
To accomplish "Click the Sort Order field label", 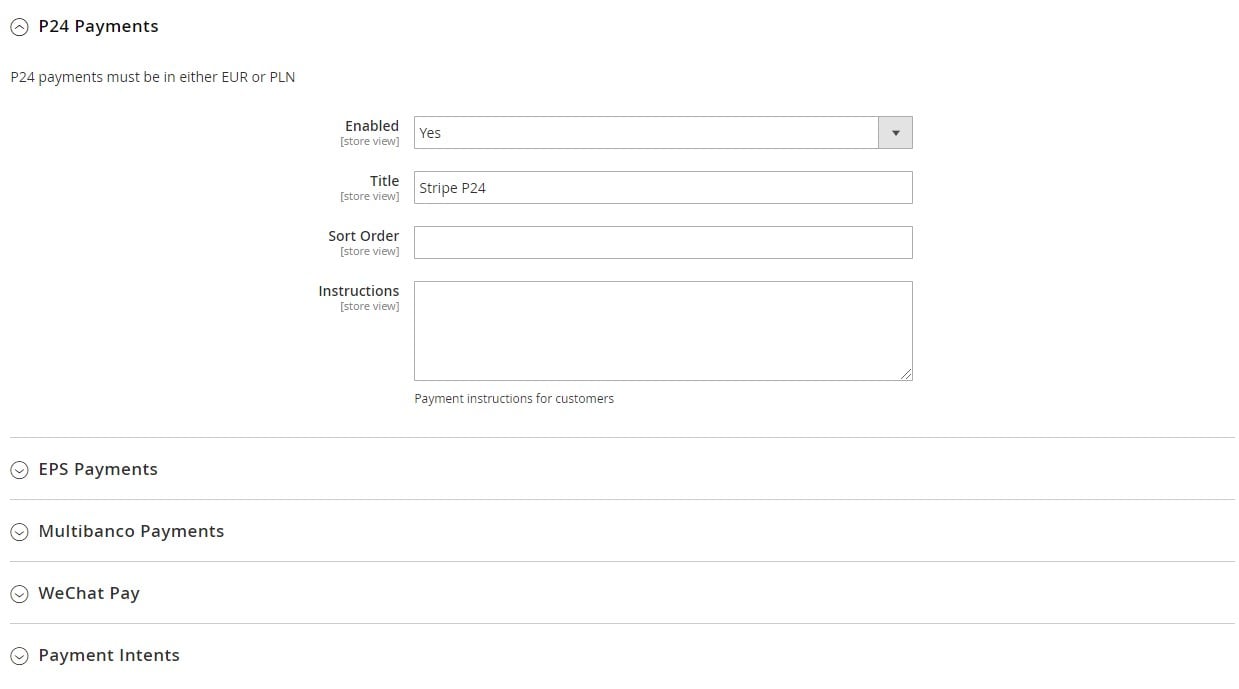I will point(363,236).
